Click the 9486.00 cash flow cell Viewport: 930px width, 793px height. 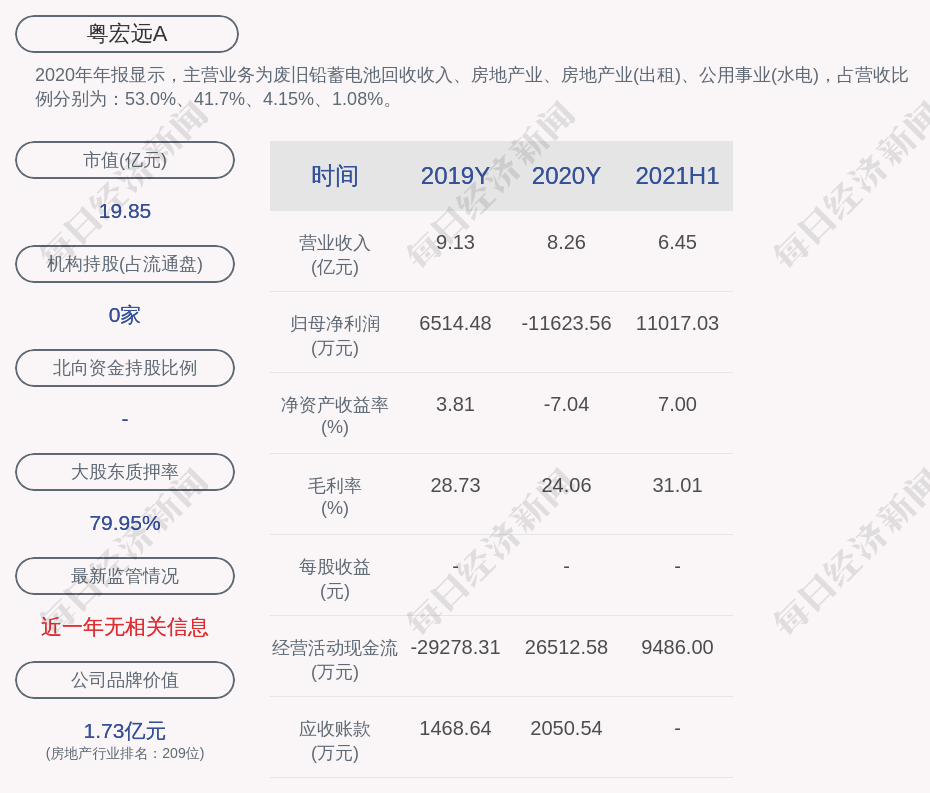[x=677, y=648]
